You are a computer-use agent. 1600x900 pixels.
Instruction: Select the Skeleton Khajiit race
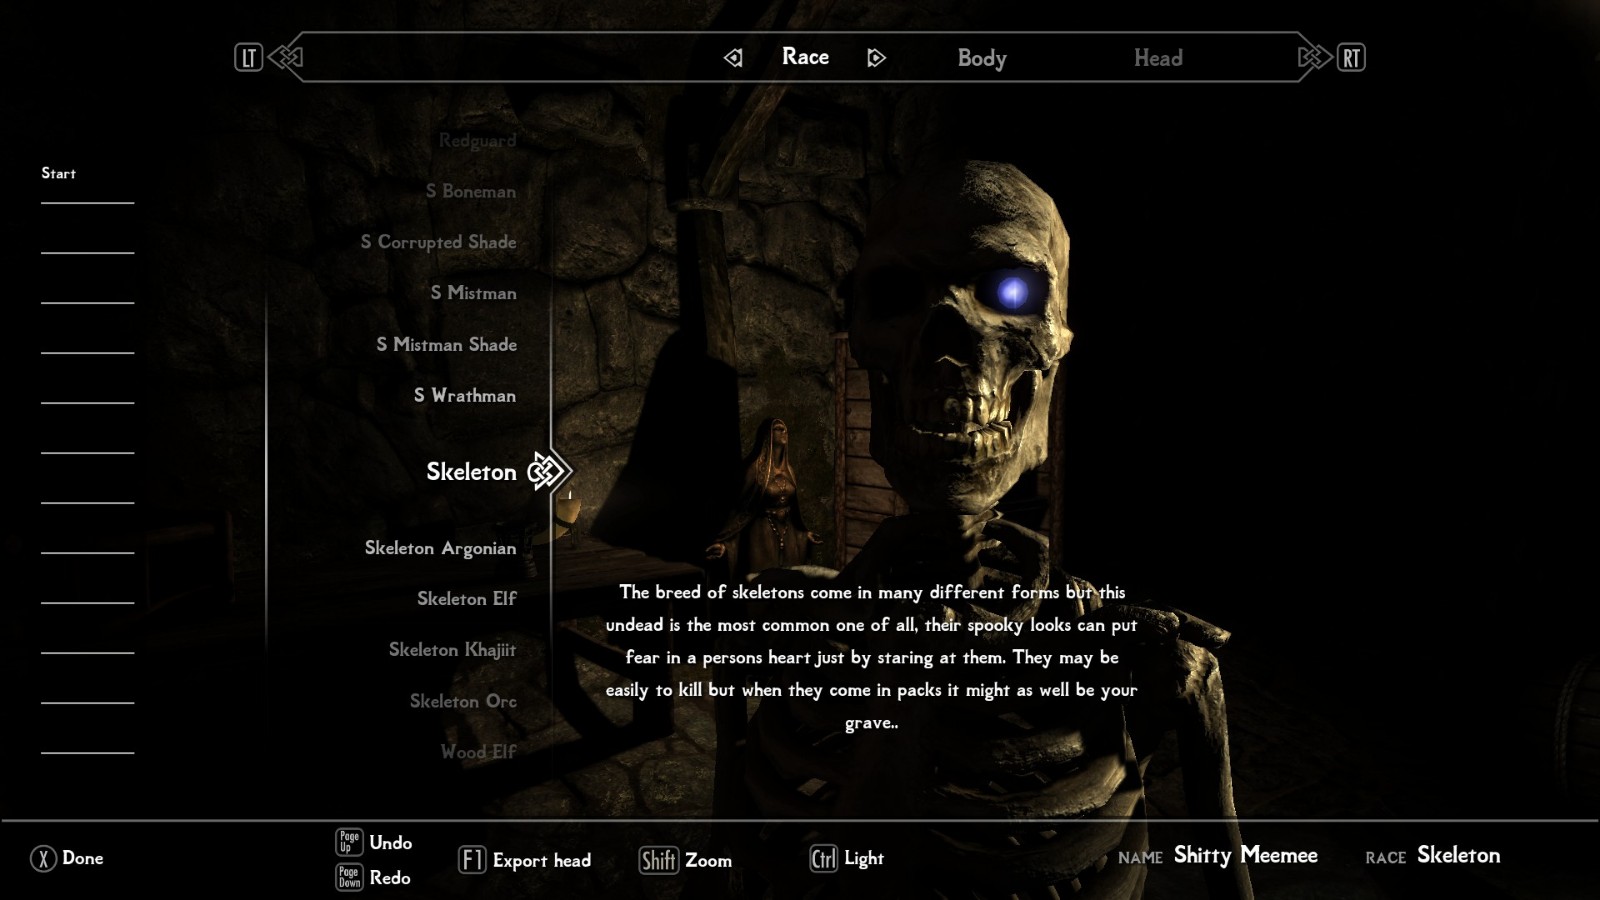click(452, 650)
